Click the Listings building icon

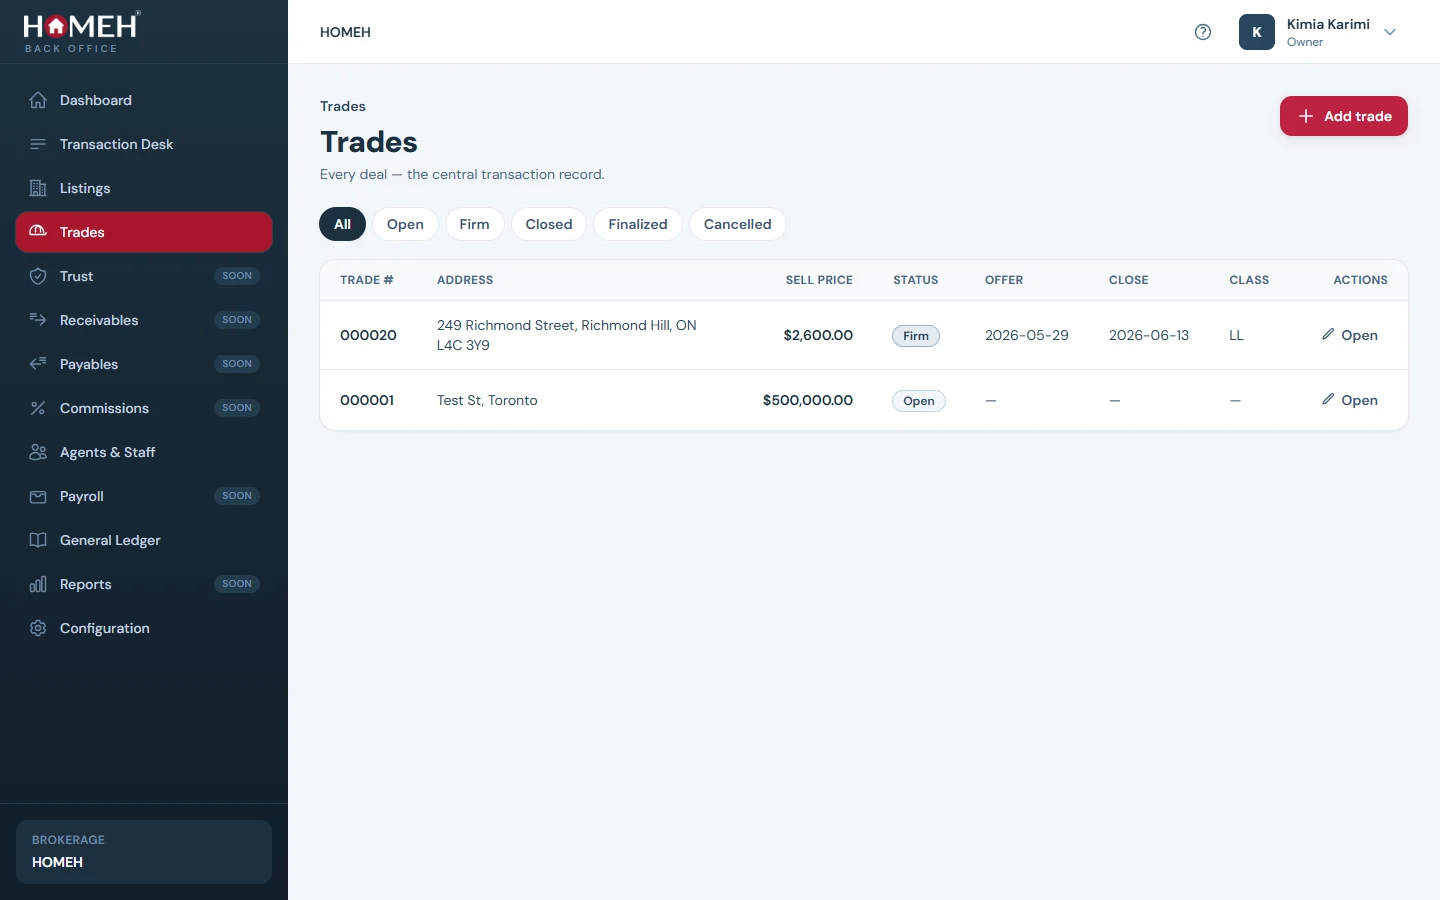click(38, 188)
